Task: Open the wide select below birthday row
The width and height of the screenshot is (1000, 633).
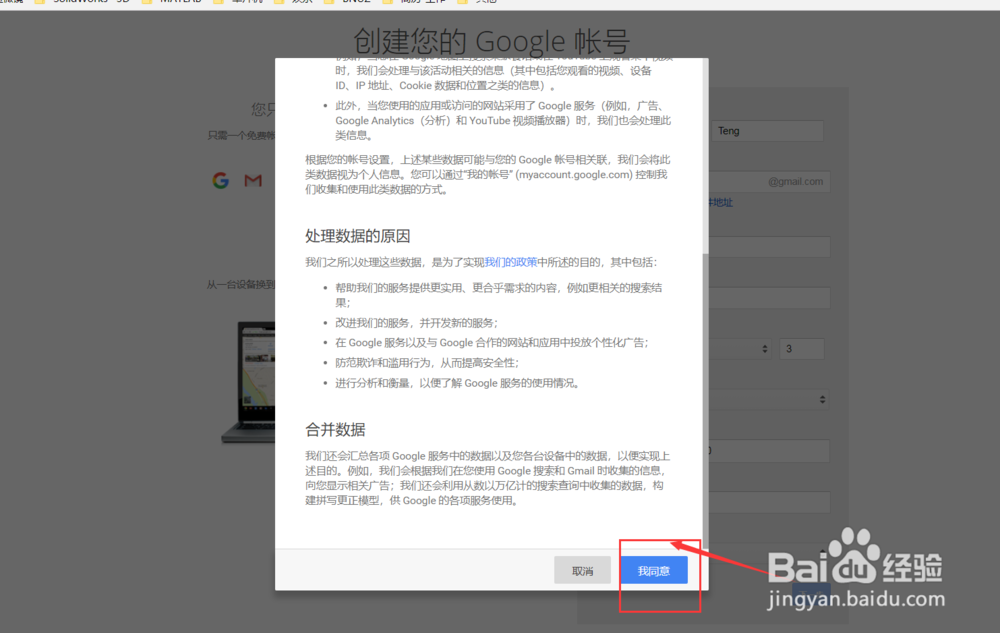Action: (768, 399)
